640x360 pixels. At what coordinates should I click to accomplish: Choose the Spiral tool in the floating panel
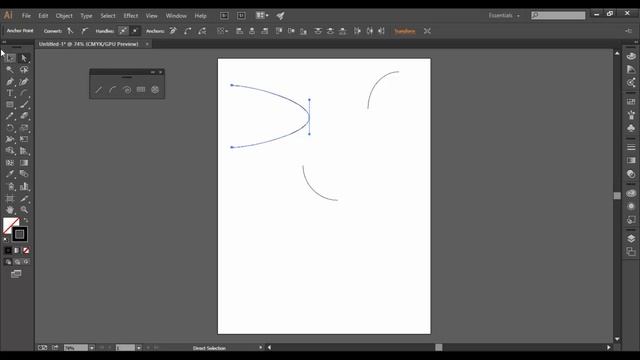point(127,89)
